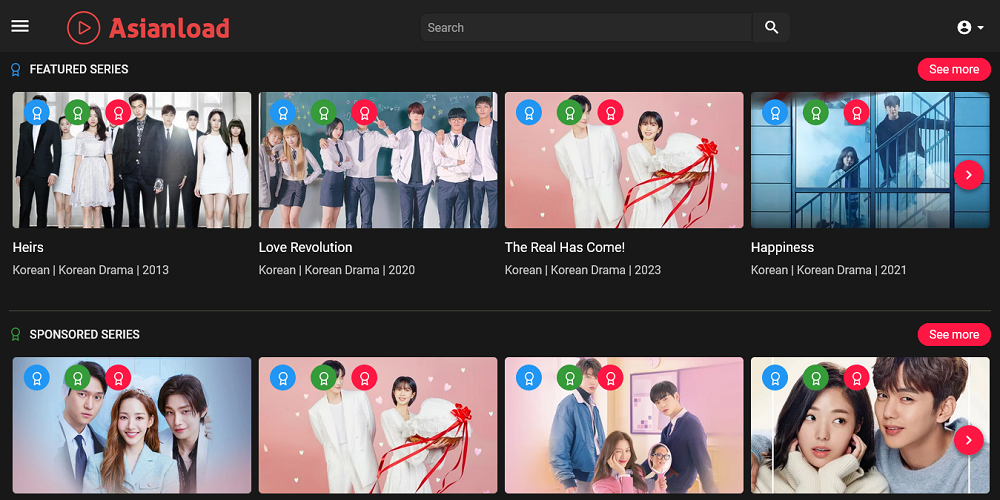This screenshot has width=1000, height=500.
Task: Click the Love Revolution title link
Action: pos(305,247)
